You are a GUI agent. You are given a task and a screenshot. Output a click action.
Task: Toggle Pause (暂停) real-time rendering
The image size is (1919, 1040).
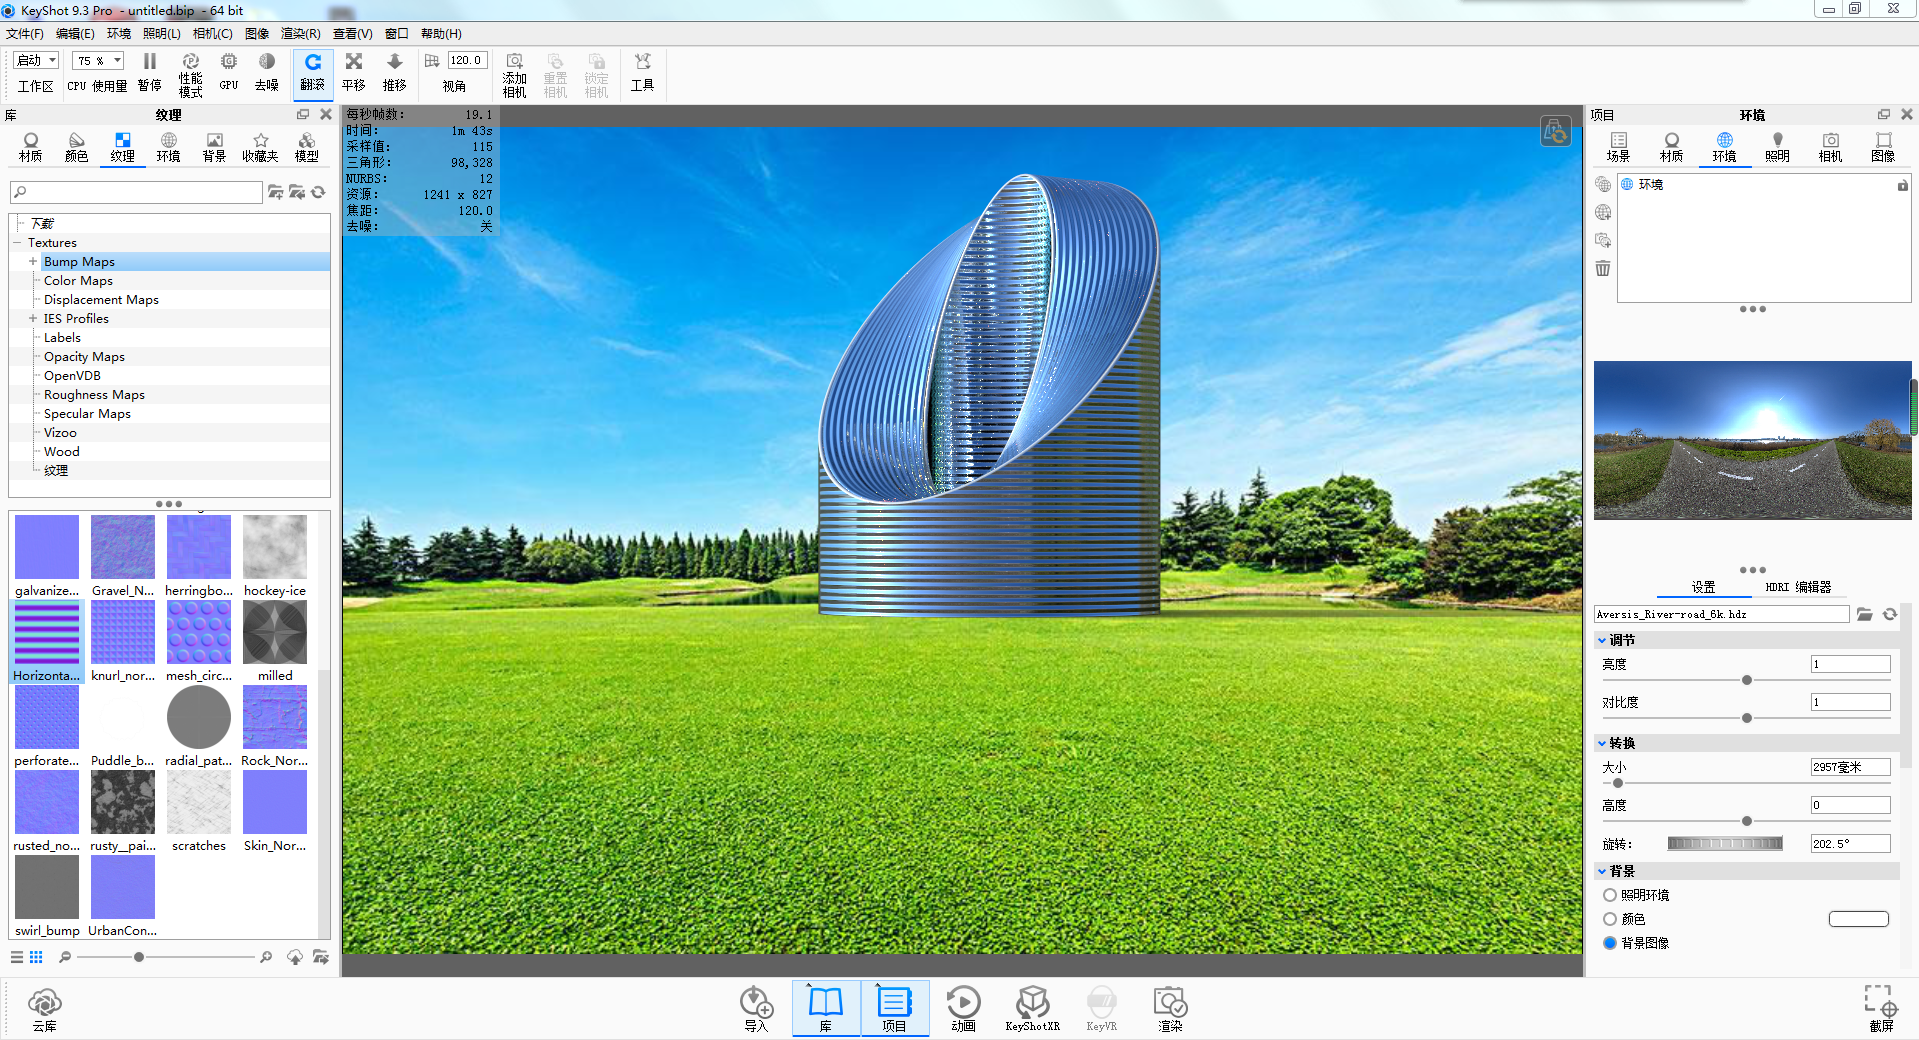pyautogui.click(x=150, y=73)
